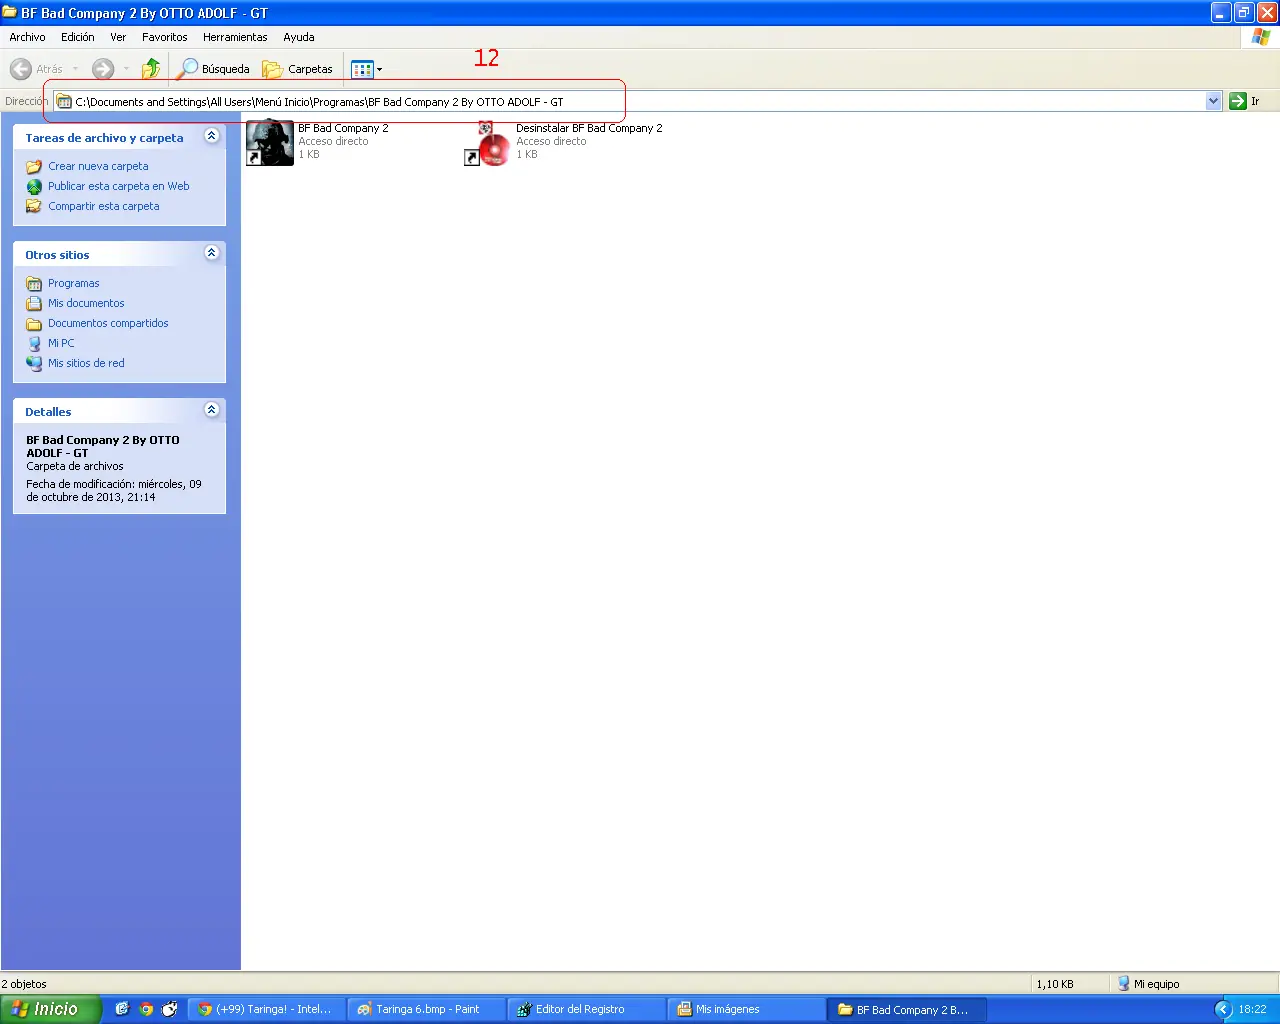Close the BF Bad Company 2 folder window
The height and width of the screenshot is (1024, 1280).
pyautogui.click(x=1267, y=13)
